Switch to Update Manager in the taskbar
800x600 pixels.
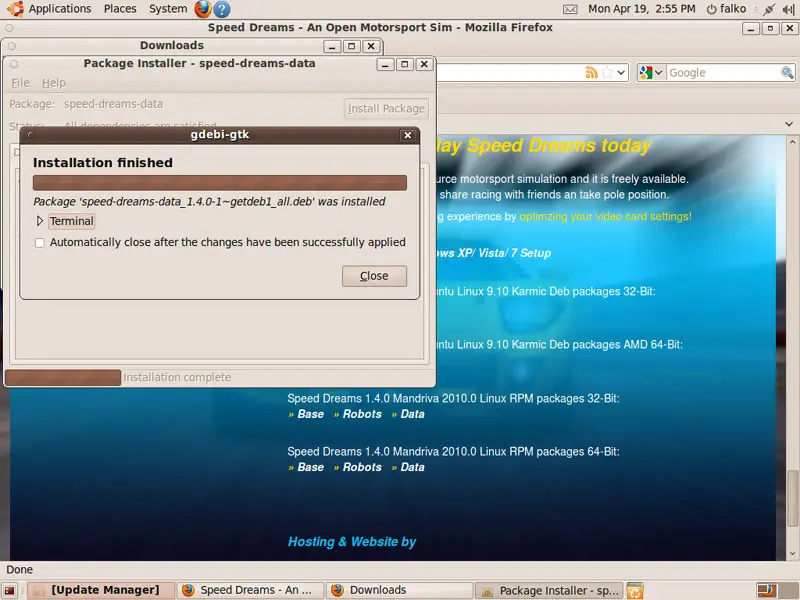click(x=101, y=590)
